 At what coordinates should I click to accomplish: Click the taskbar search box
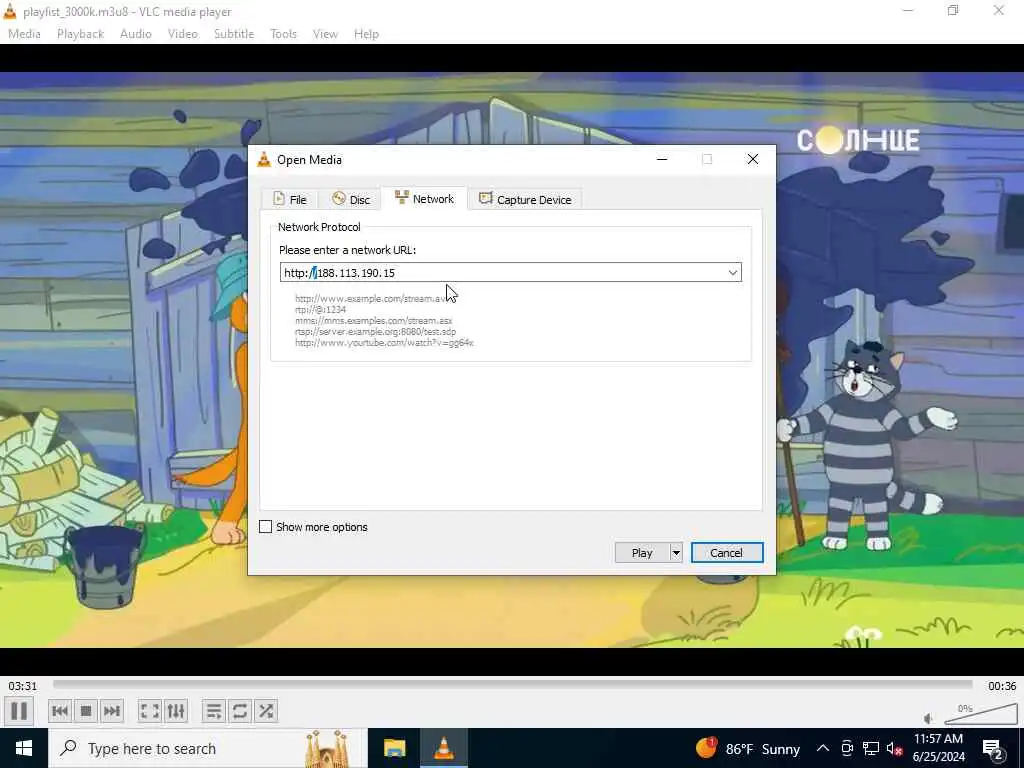(x=207, y=748)
